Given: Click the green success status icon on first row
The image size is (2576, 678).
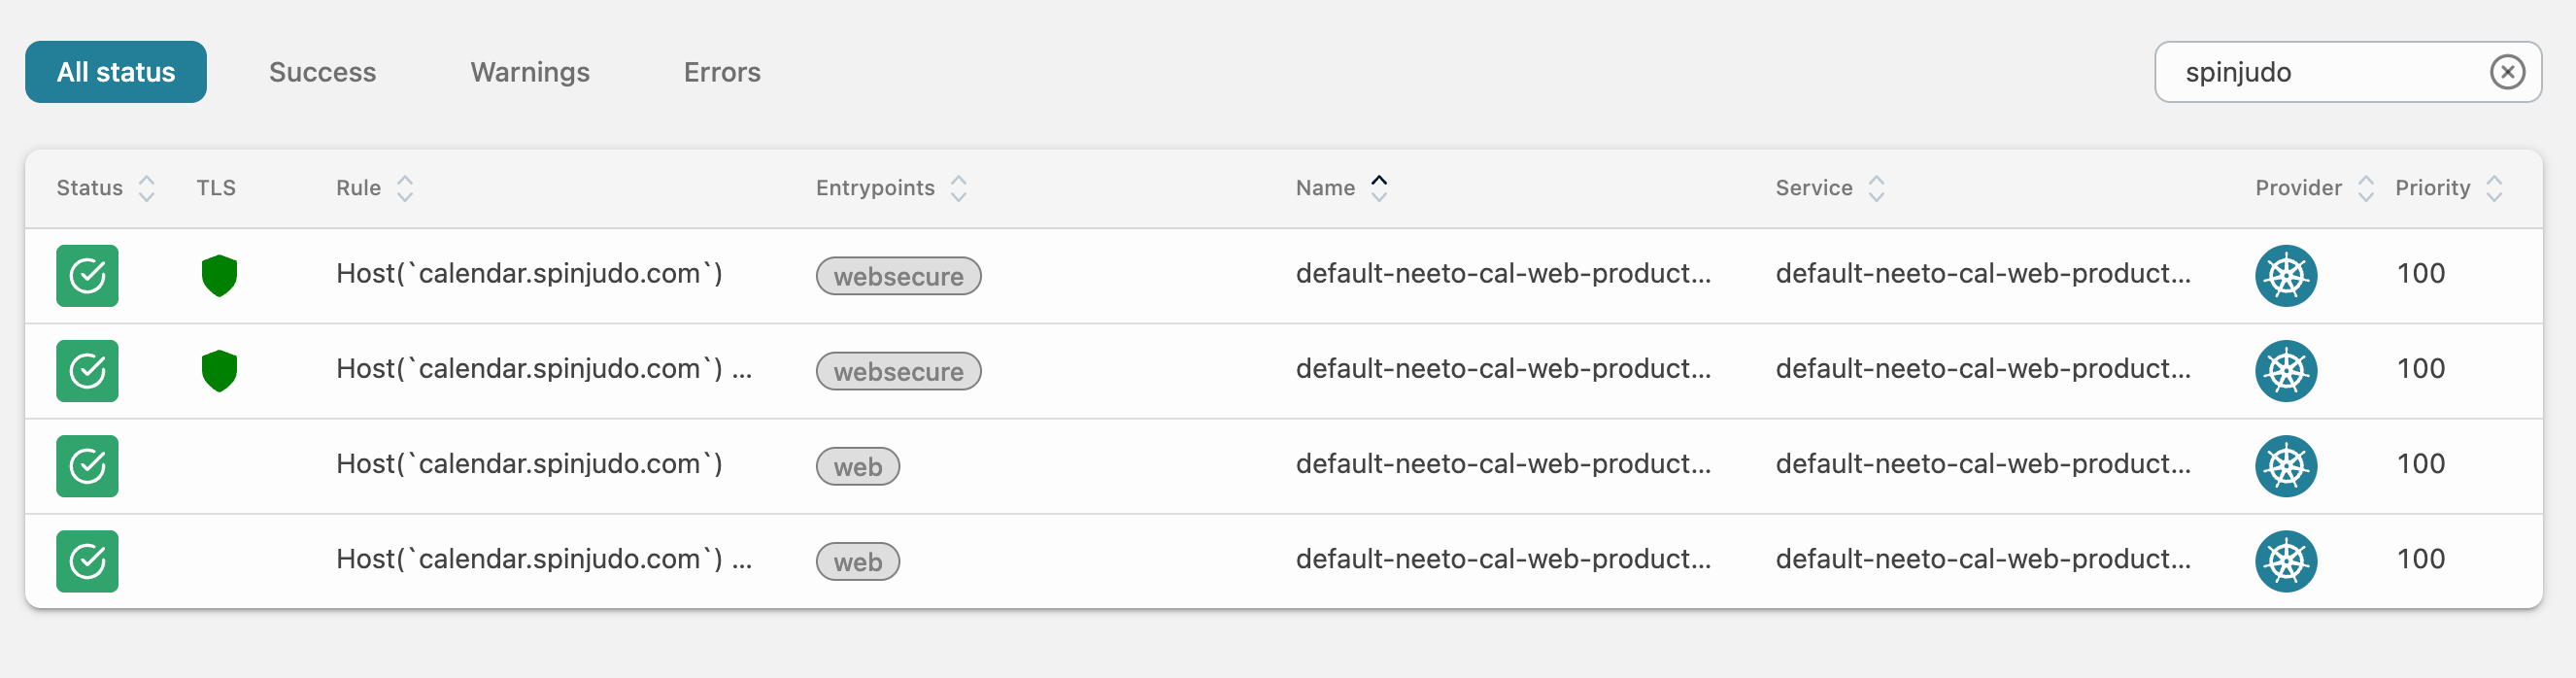Looking at the screenshot, I should (x=87, y=276).
